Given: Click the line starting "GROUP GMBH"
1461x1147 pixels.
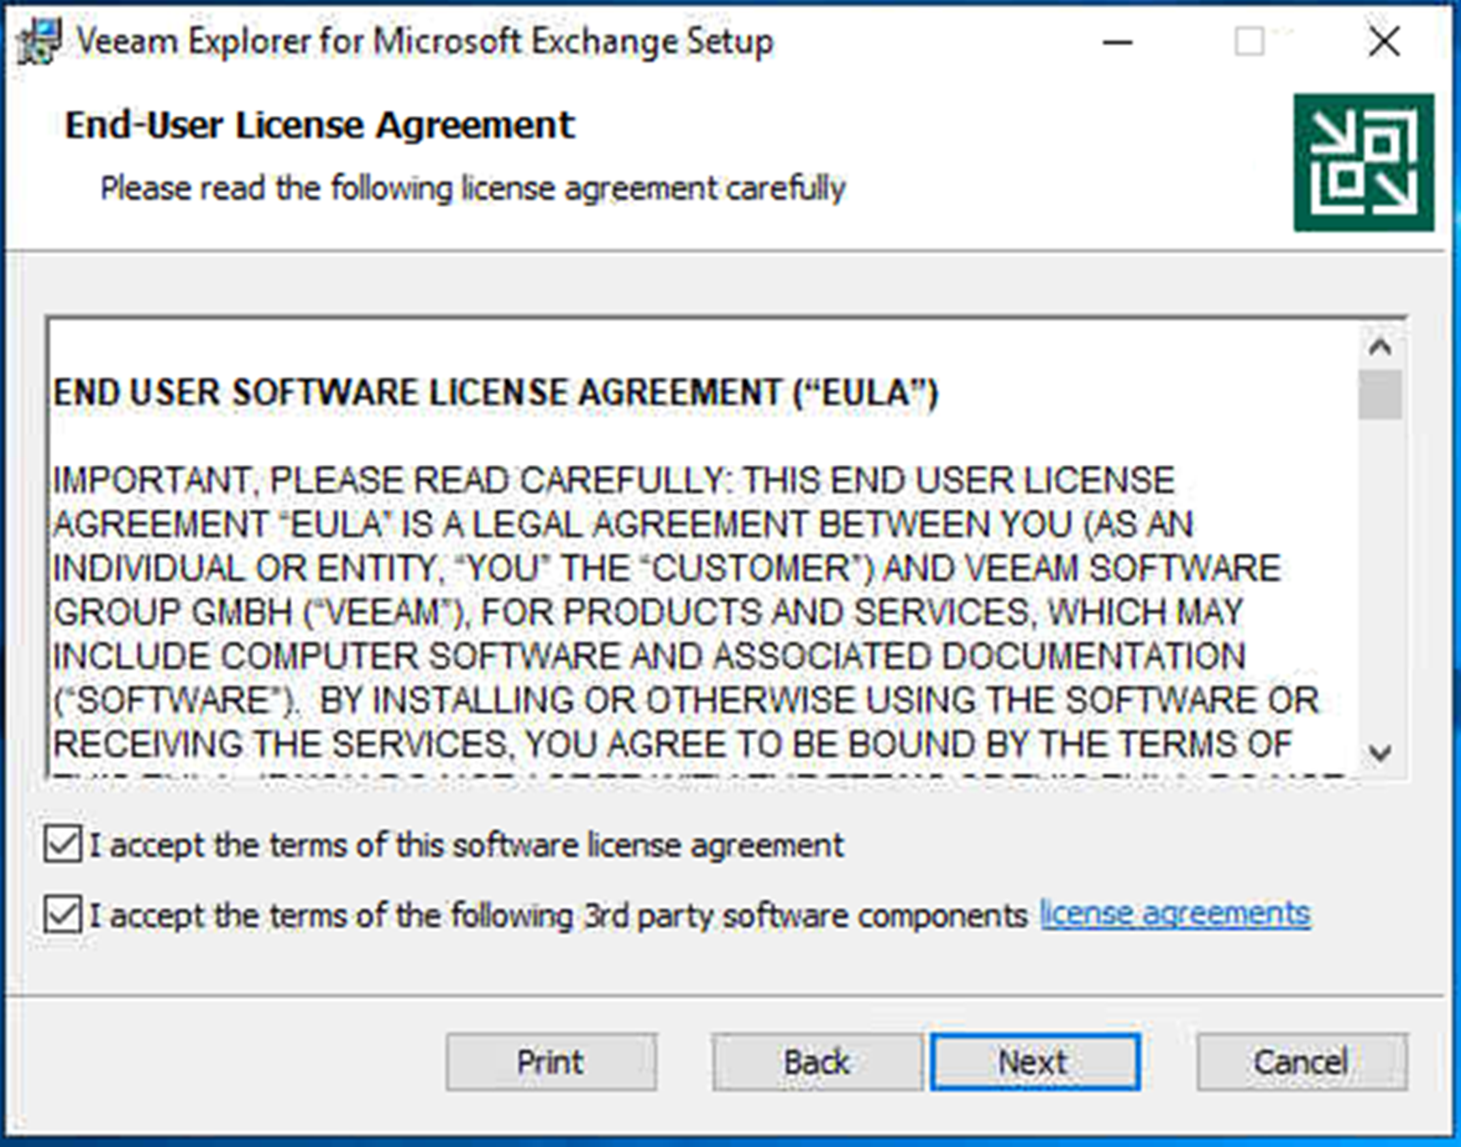Looking at the screenshot, I should pos(648,612).
